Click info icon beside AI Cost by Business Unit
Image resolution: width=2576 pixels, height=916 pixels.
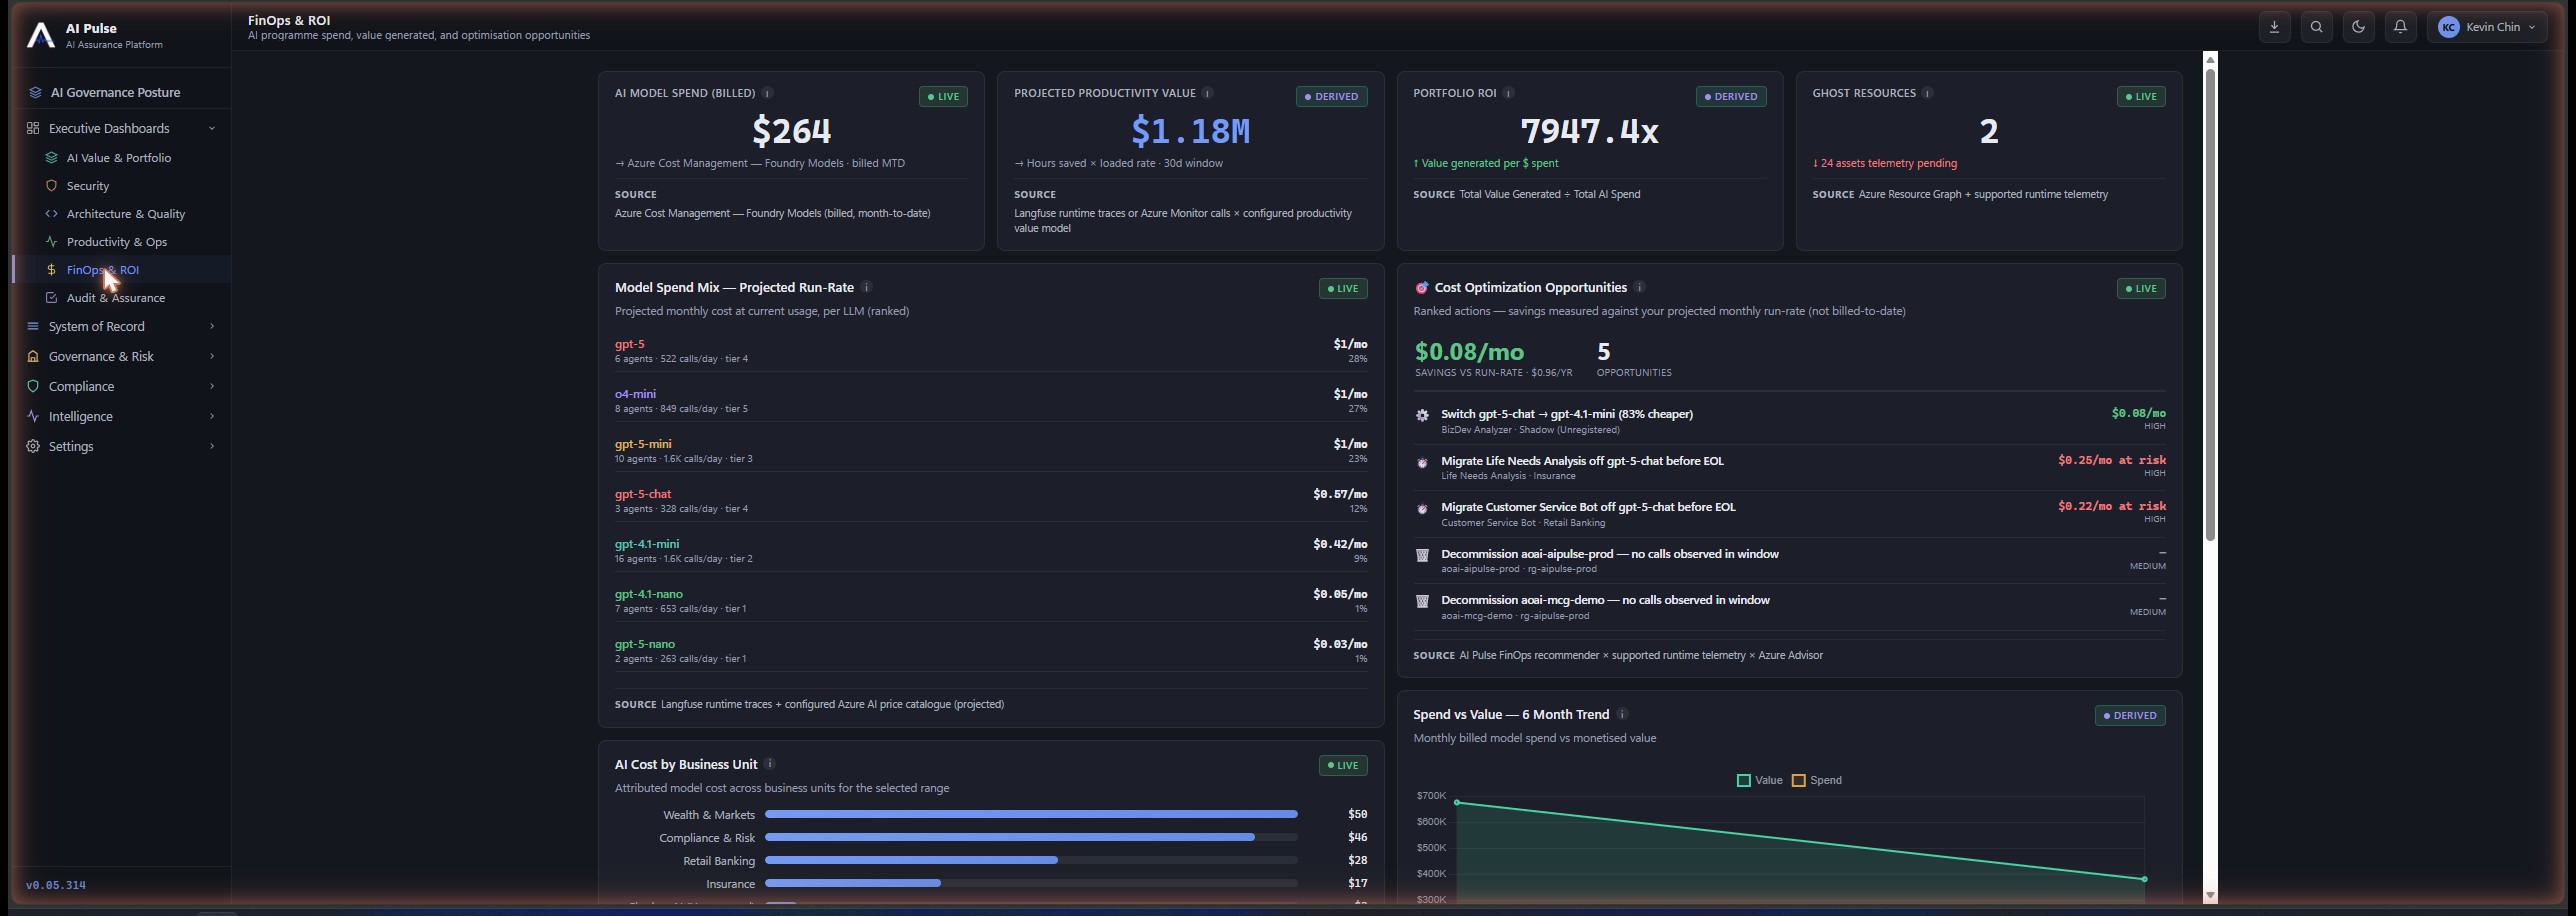[x=770, y=764]
